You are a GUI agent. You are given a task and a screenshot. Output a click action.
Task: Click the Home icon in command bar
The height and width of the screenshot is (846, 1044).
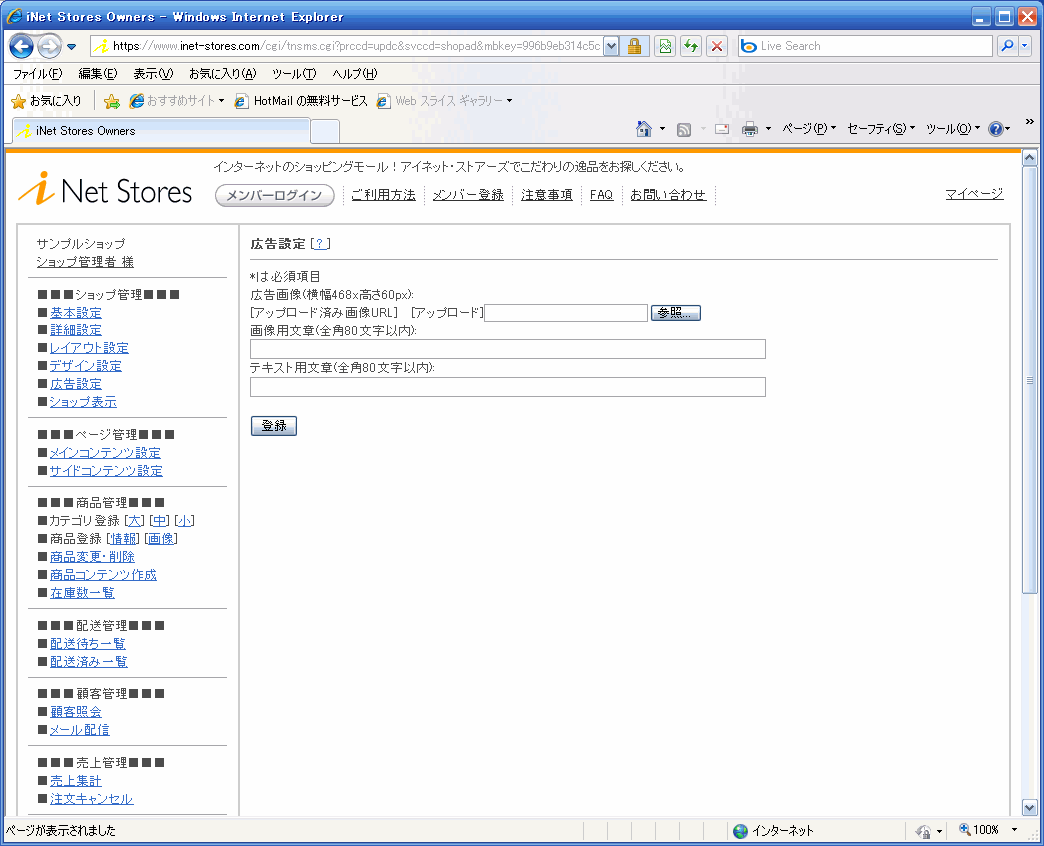coord(645,129)
